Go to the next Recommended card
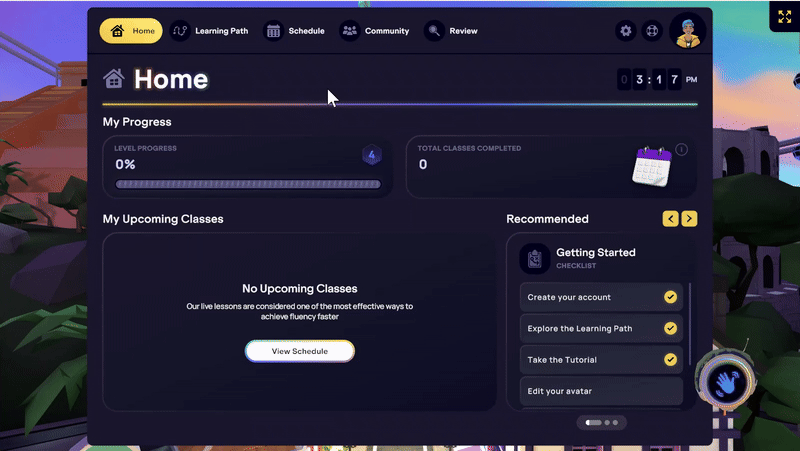 pos(690,219)
